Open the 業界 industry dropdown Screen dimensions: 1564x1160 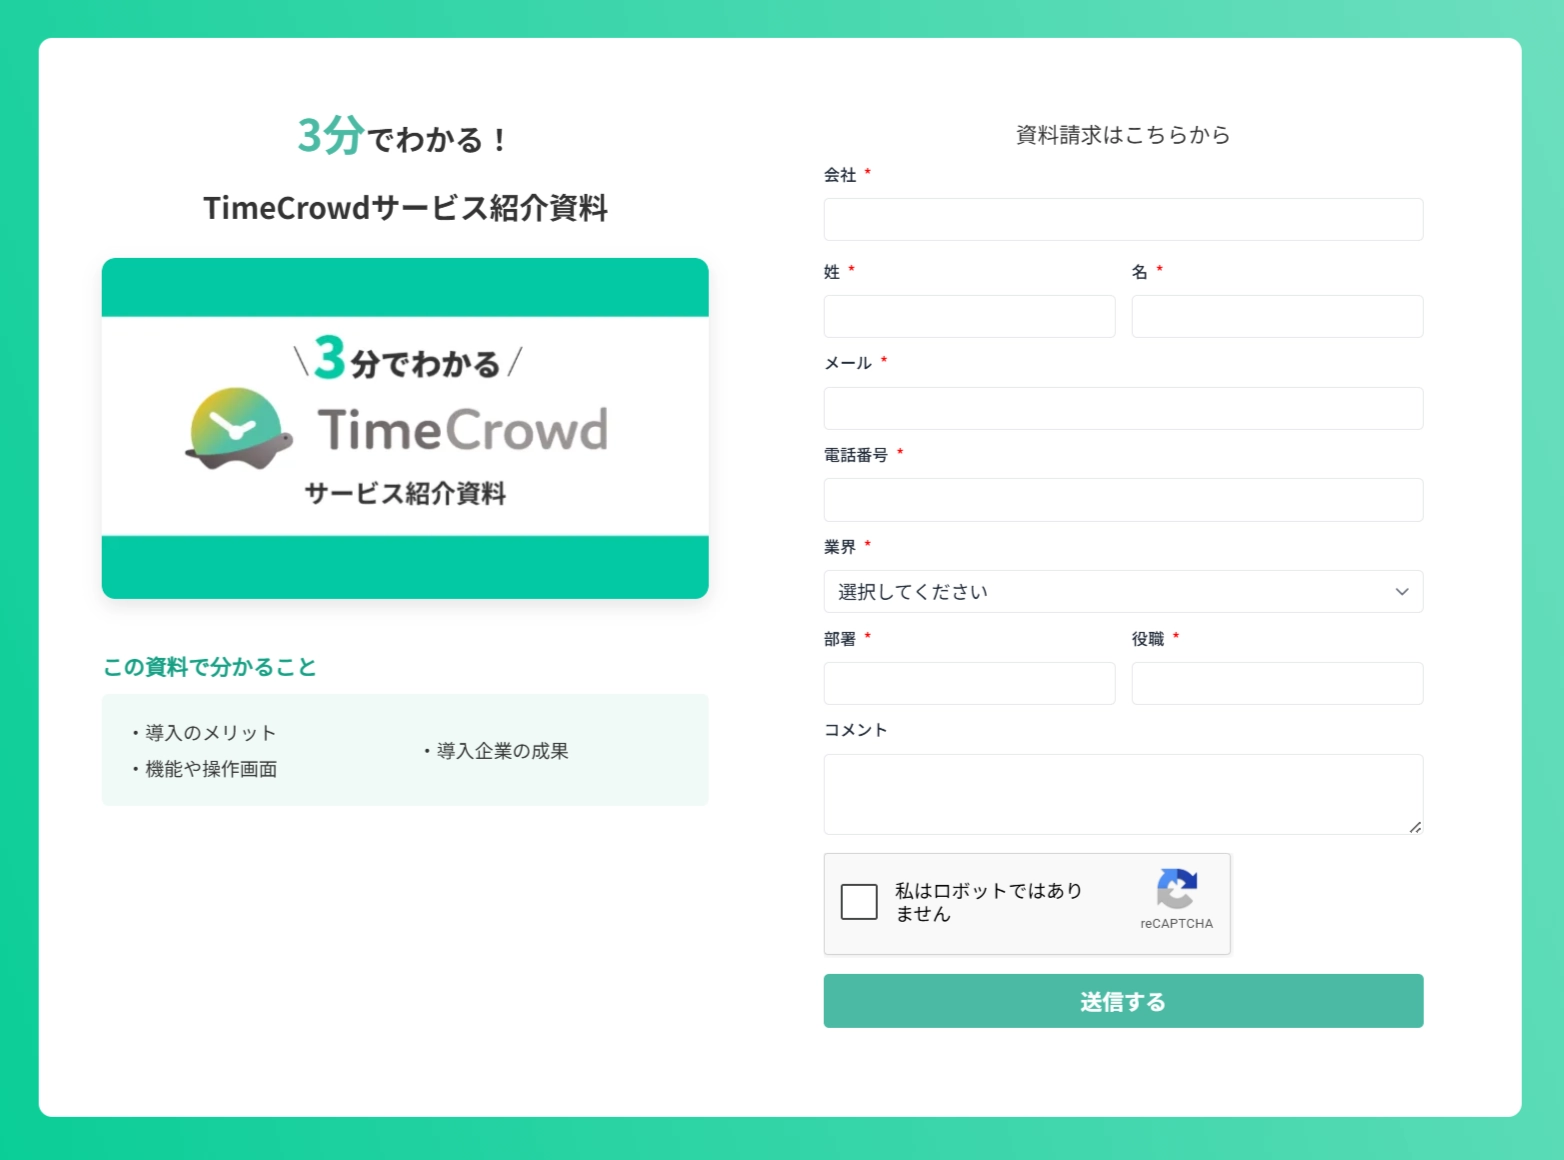(x=1123, y=592)
